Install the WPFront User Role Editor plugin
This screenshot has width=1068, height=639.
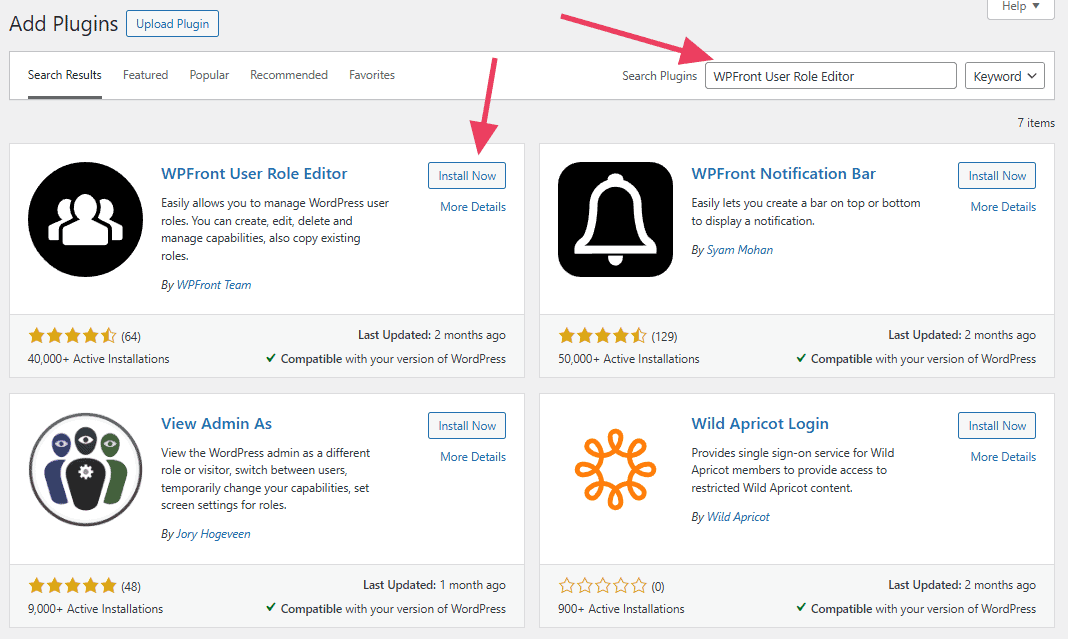466,175
